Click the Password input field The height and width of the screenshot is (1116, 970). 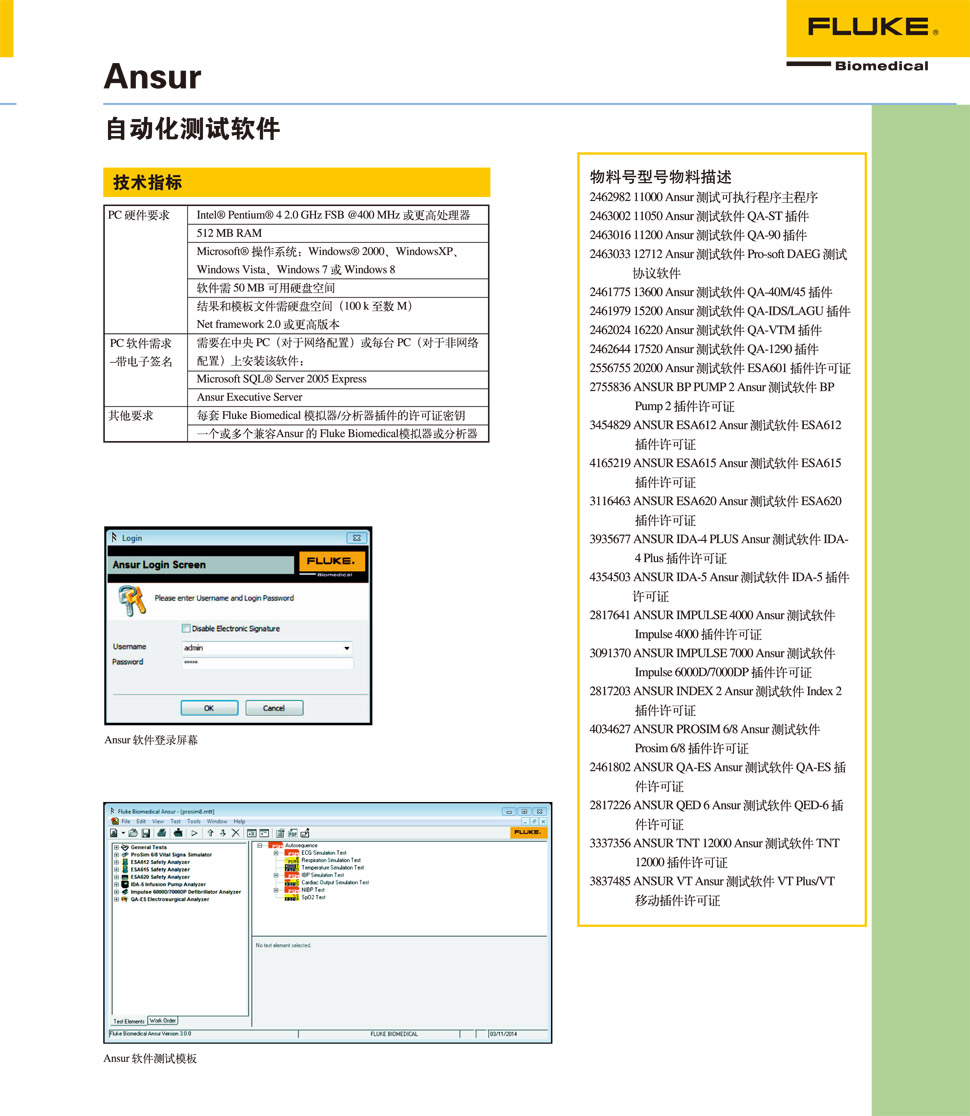pos(268,663)
